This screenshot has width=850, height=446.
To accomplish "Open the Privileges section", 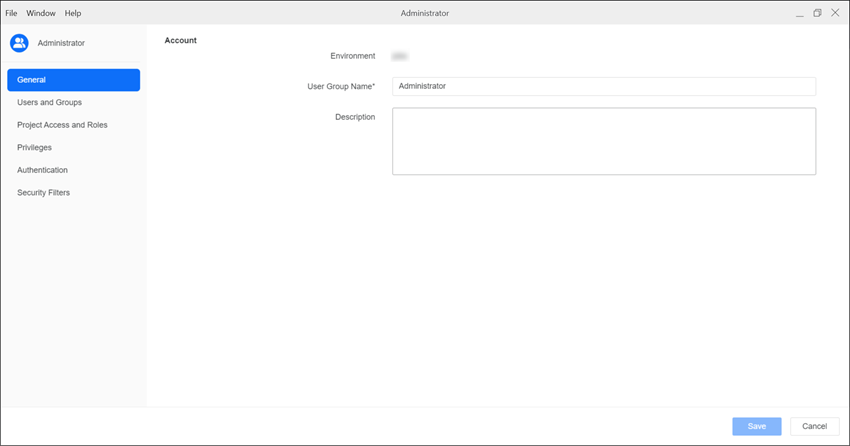I will tap(35, 147).
